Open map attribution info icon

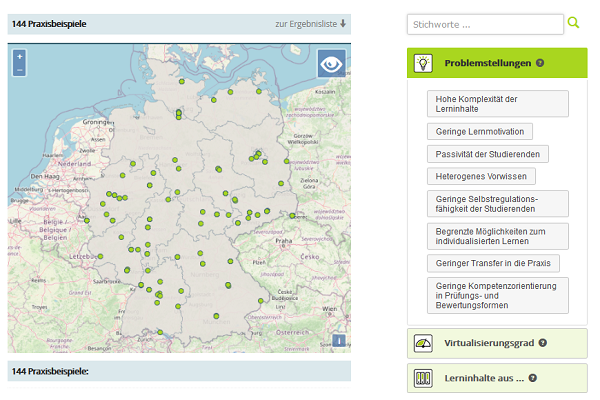click(339, 340)
